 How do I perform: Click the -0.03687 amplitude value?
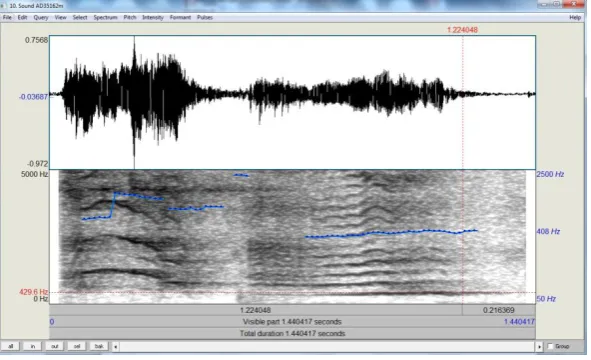click(x=34, y=97)
